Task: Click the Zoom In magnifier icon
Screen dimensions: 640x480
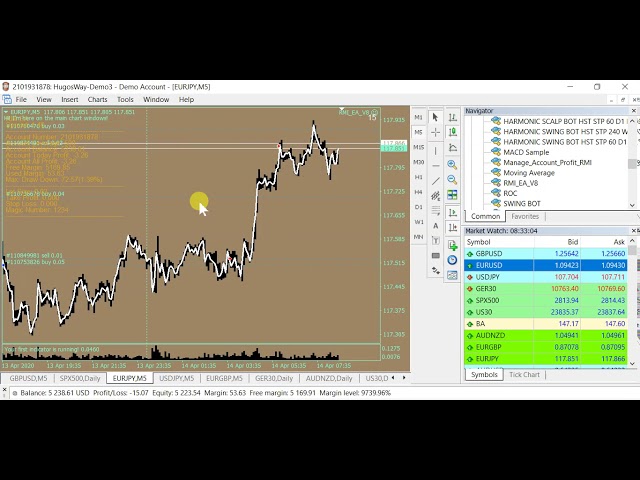Action: coord(452,164)
